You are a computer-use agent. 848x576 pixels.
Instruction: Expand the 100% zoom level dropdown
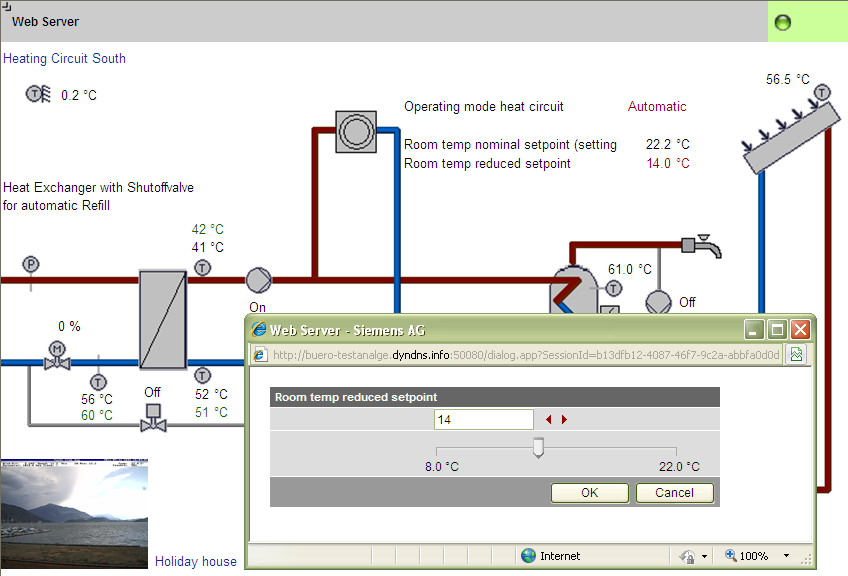[786, 555]
